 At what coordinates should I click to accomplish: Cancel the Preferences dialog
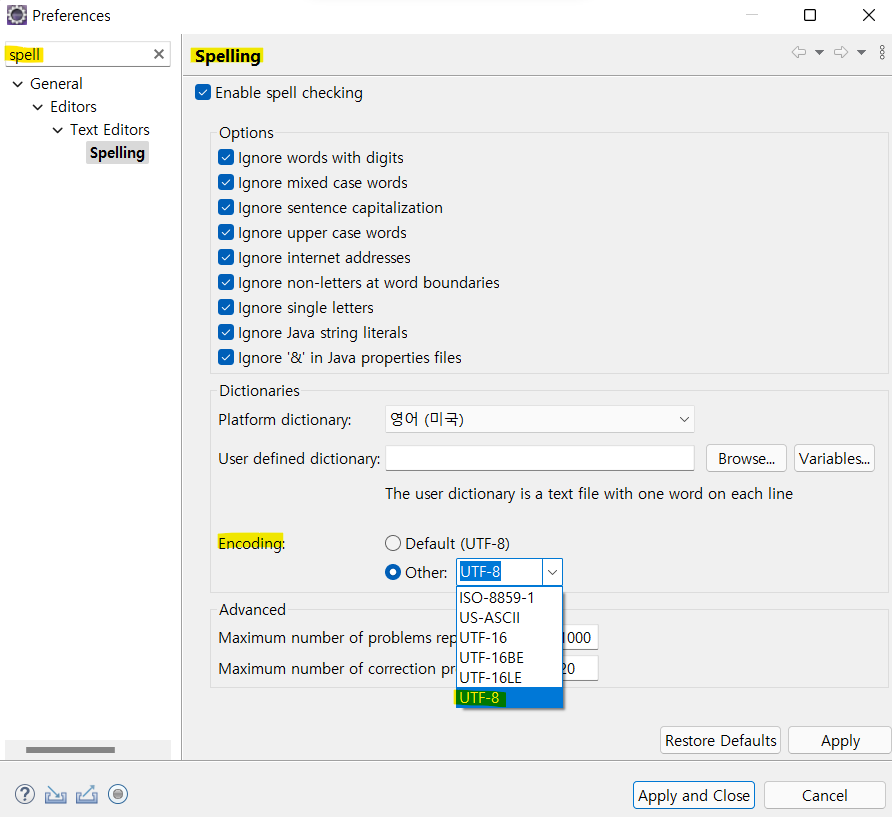click(824, 795)
